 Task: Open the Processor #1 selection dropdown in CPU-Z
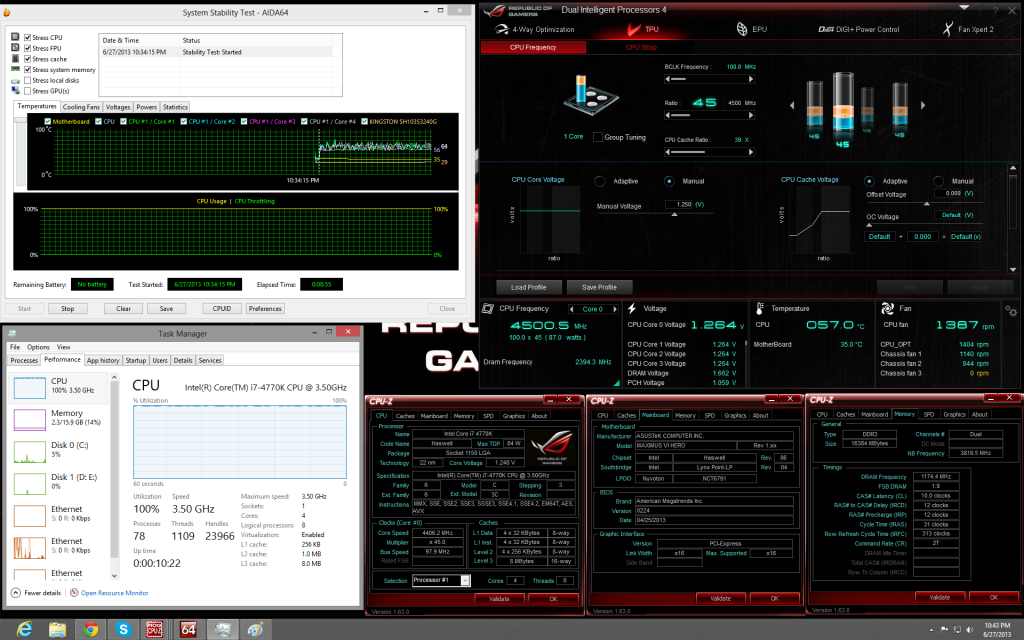tap(441, 580)
